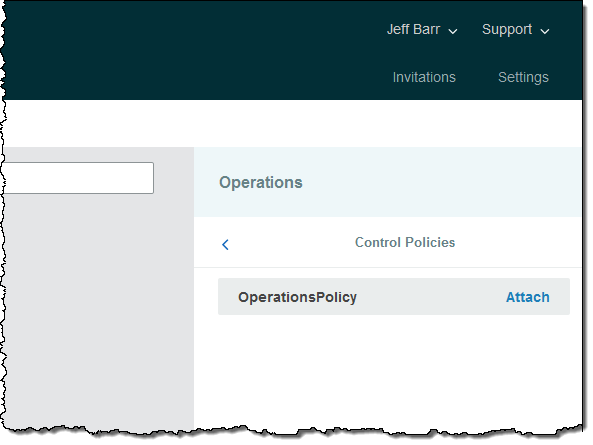Attach the OperationsPolicy
Viewport: 593px width, 445px height.
pos(528,297)
